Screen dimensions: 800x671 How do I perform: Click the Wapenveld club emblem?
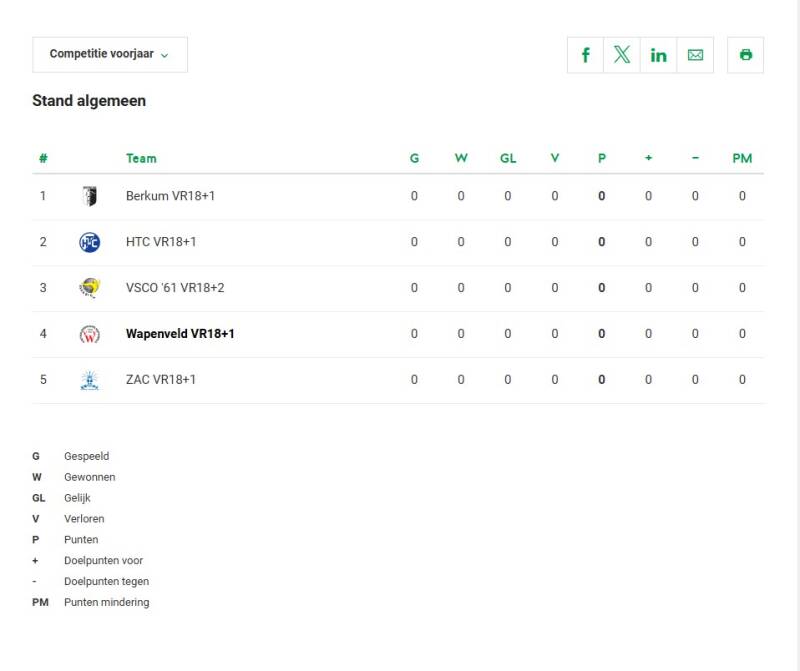point(89,334)
